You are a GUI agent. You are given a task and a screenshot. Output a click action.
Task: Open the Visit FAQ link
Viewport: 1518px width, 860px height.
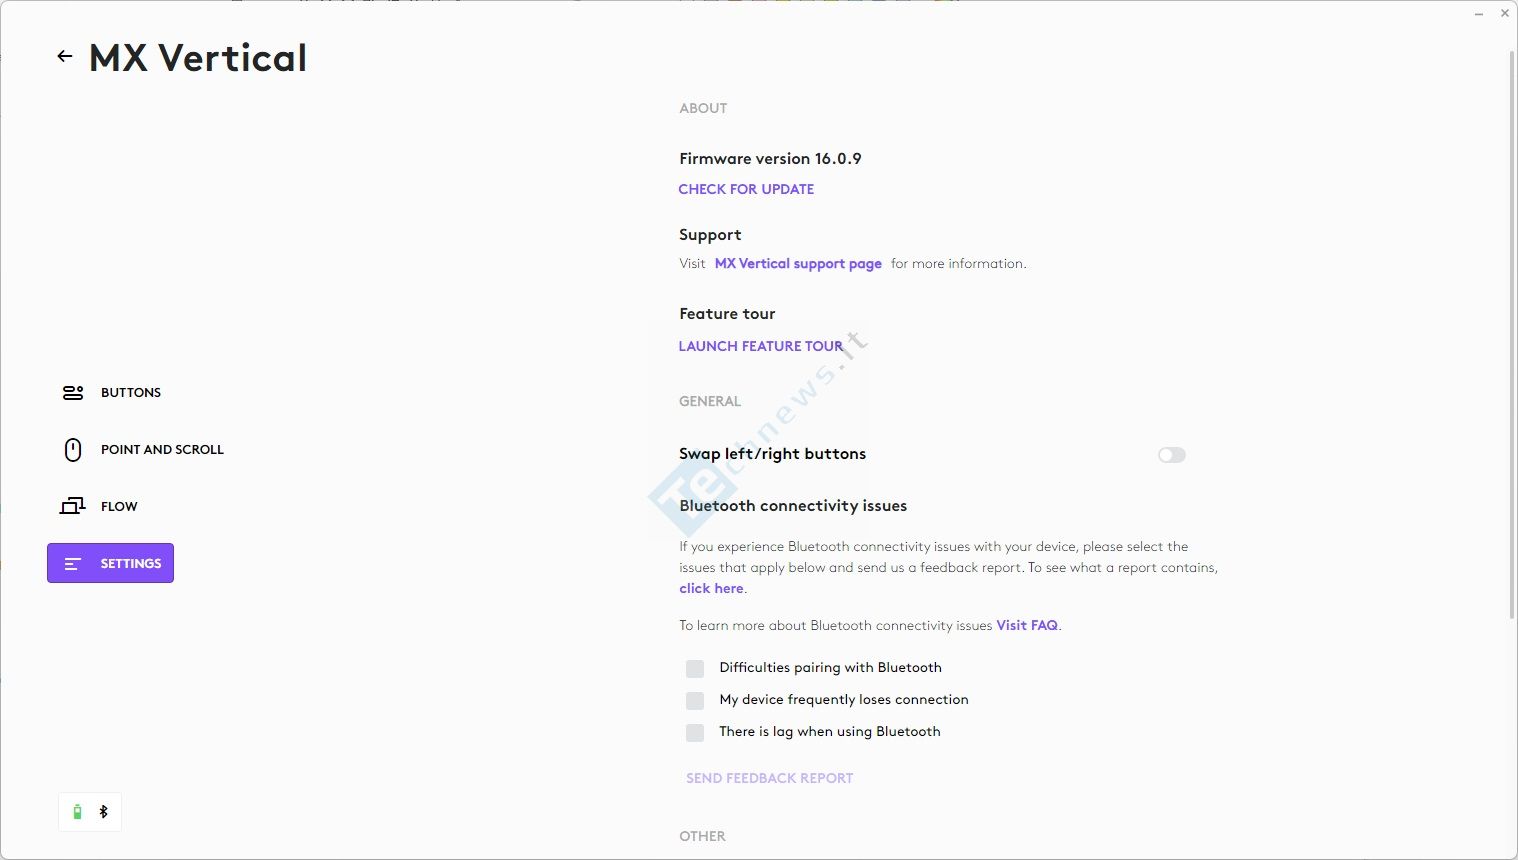(1027, 626)
